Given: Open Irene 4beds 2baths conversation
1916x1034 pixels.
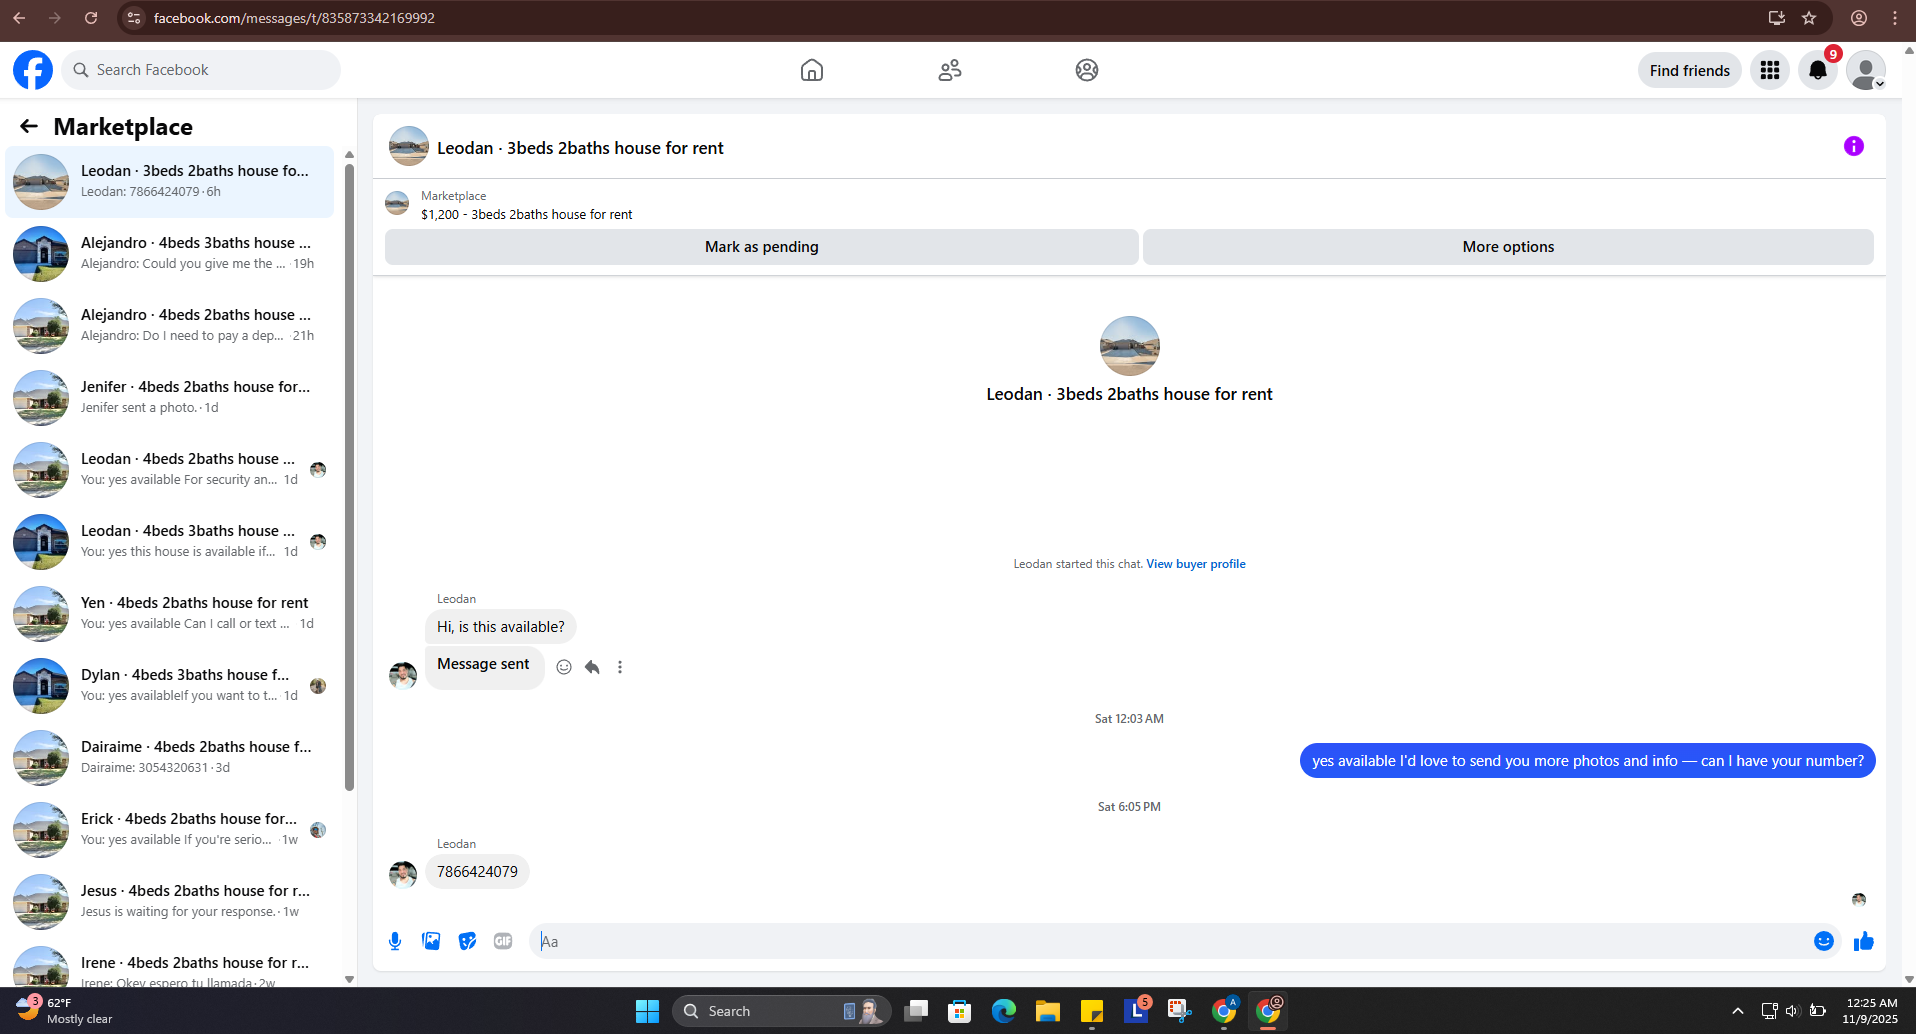Looking at the screenshot, I should (170, 964).
